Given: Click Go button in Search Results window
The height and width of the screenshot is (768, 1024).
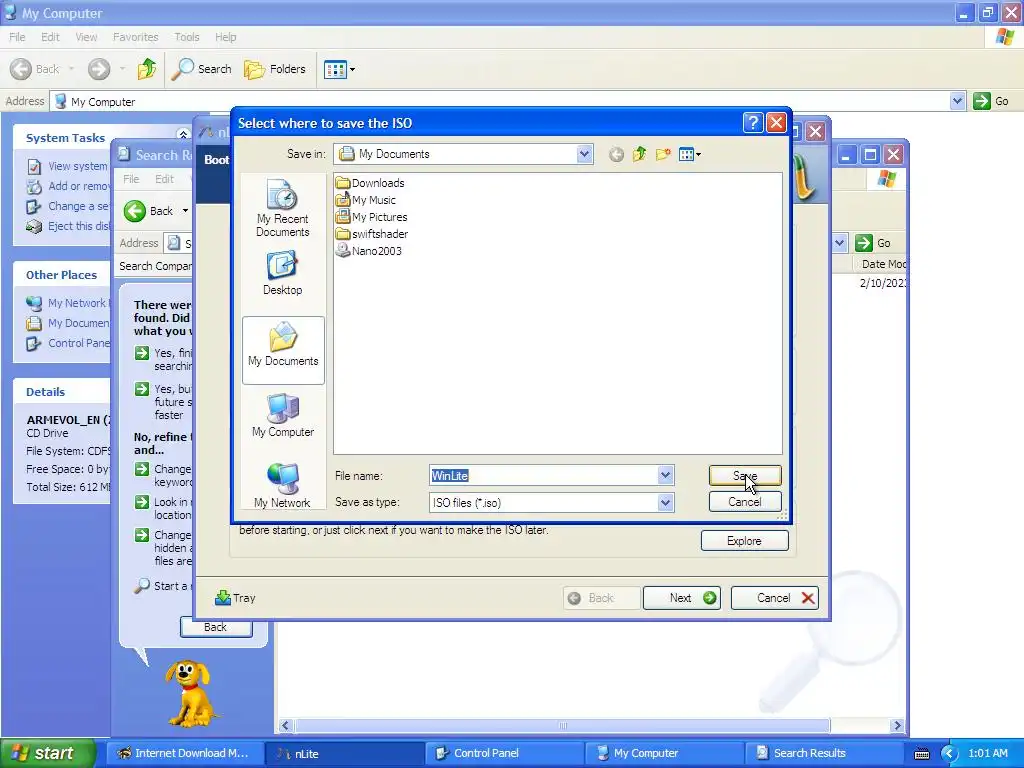Looking at the screenshot, I should (874, 243).
